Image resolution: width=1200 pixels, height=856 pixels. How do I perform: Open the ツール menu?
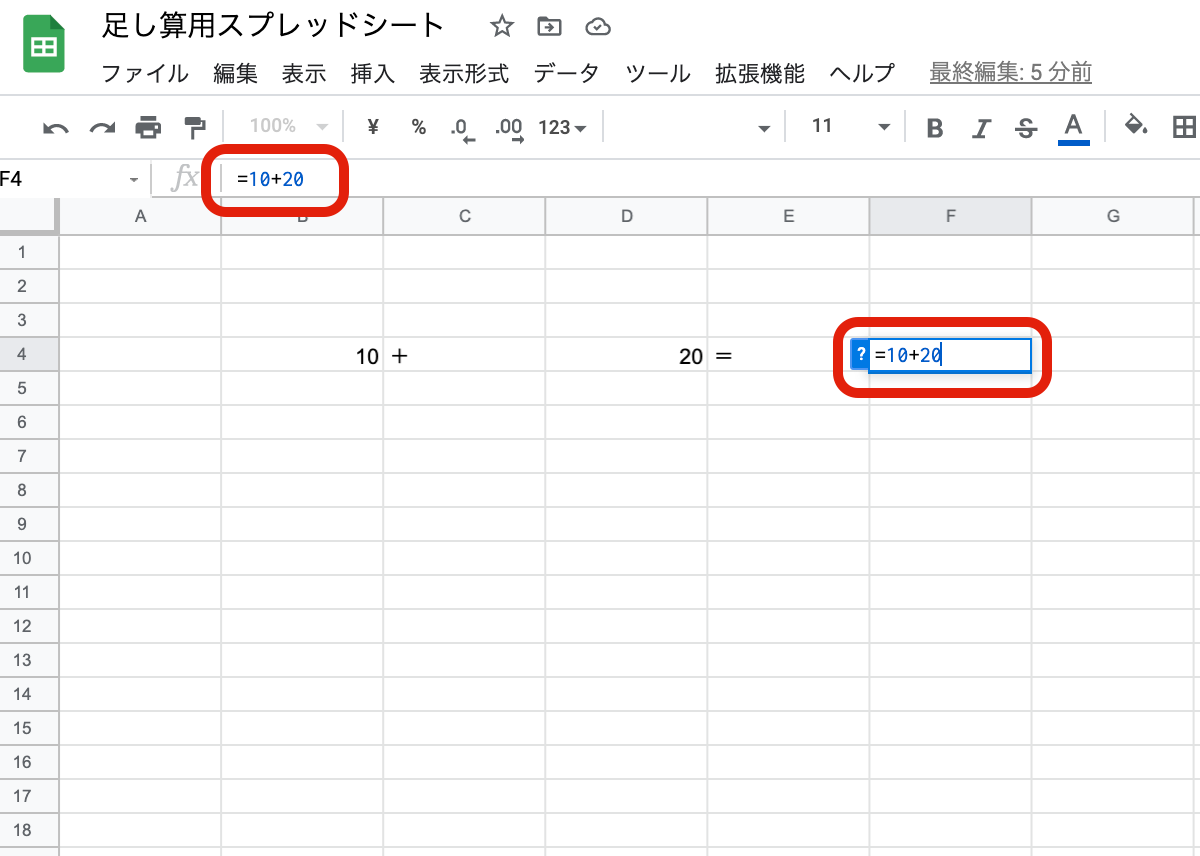pyautogui.click(x=658, y=73)
